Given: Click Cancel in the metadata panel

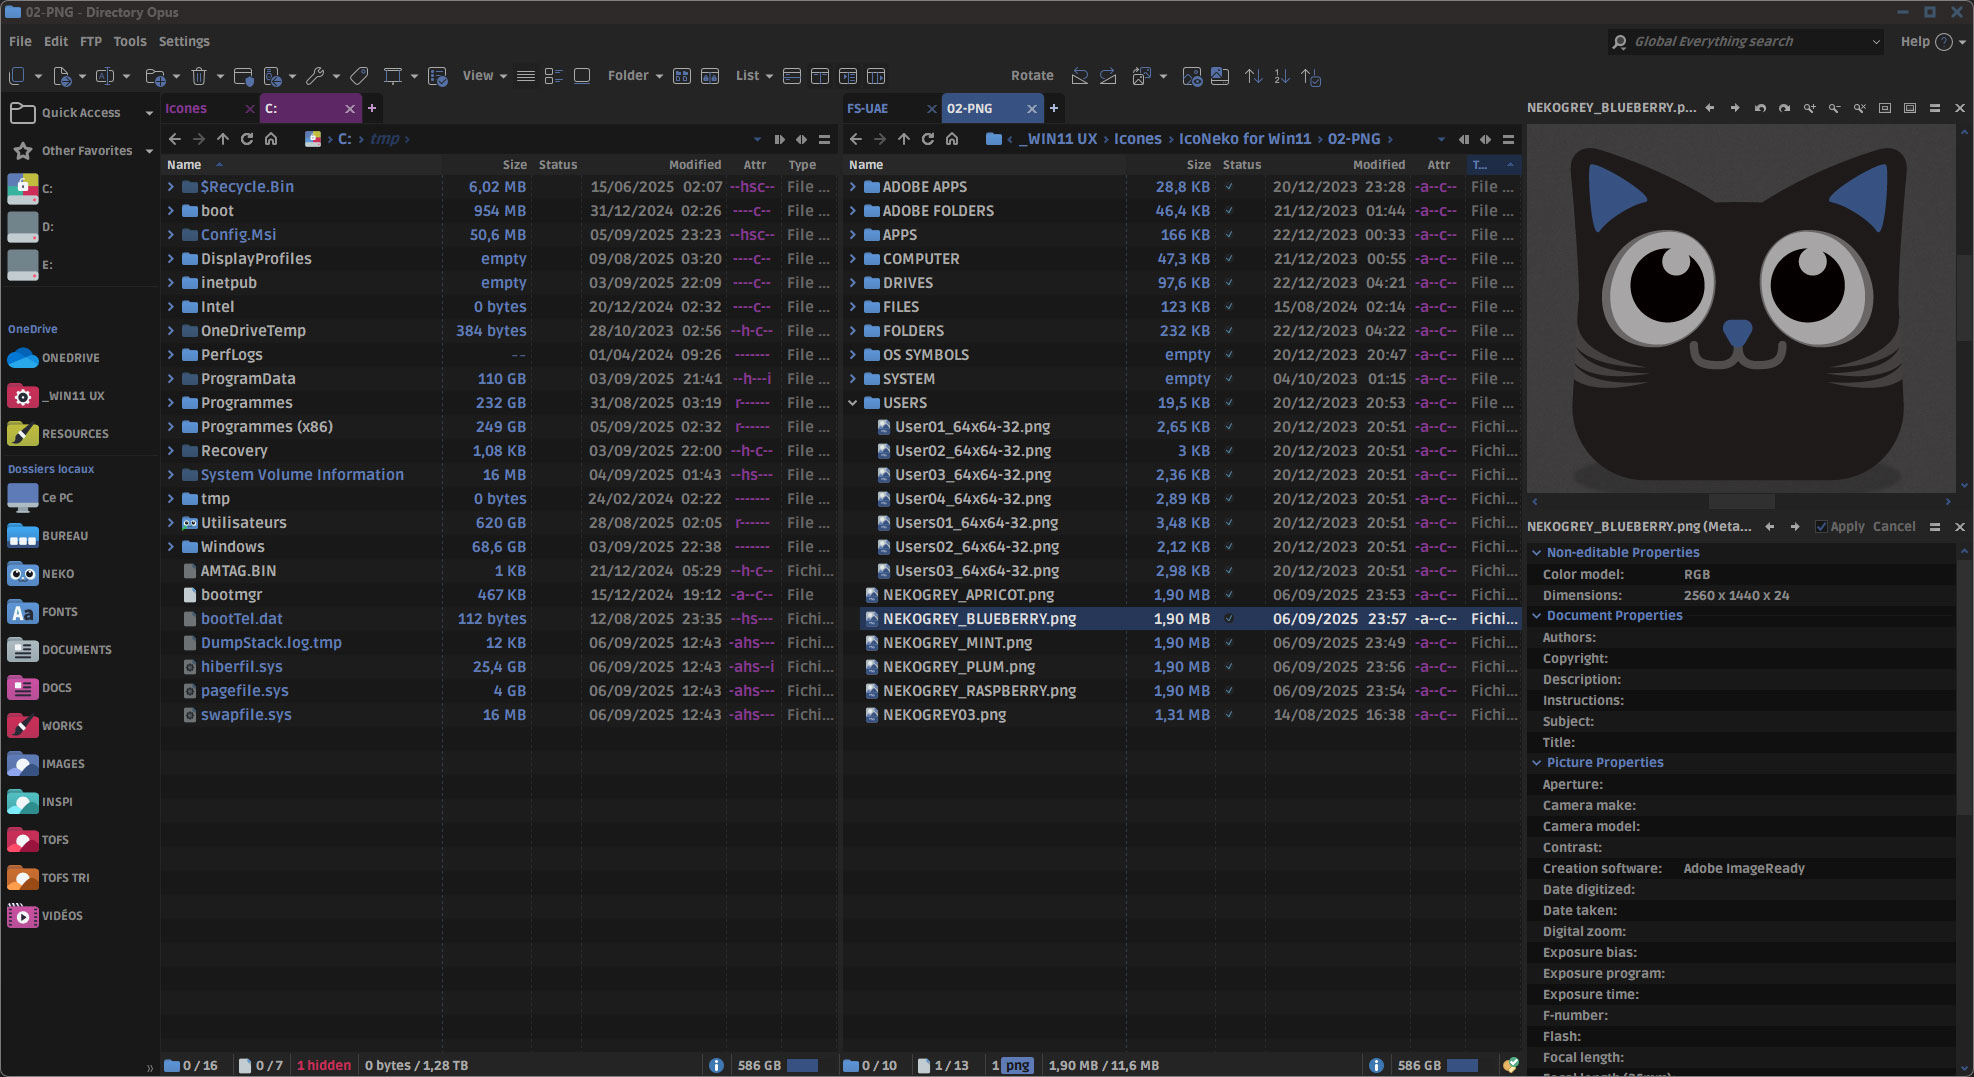Looking at the screenshot, I should click(1894, 527).
